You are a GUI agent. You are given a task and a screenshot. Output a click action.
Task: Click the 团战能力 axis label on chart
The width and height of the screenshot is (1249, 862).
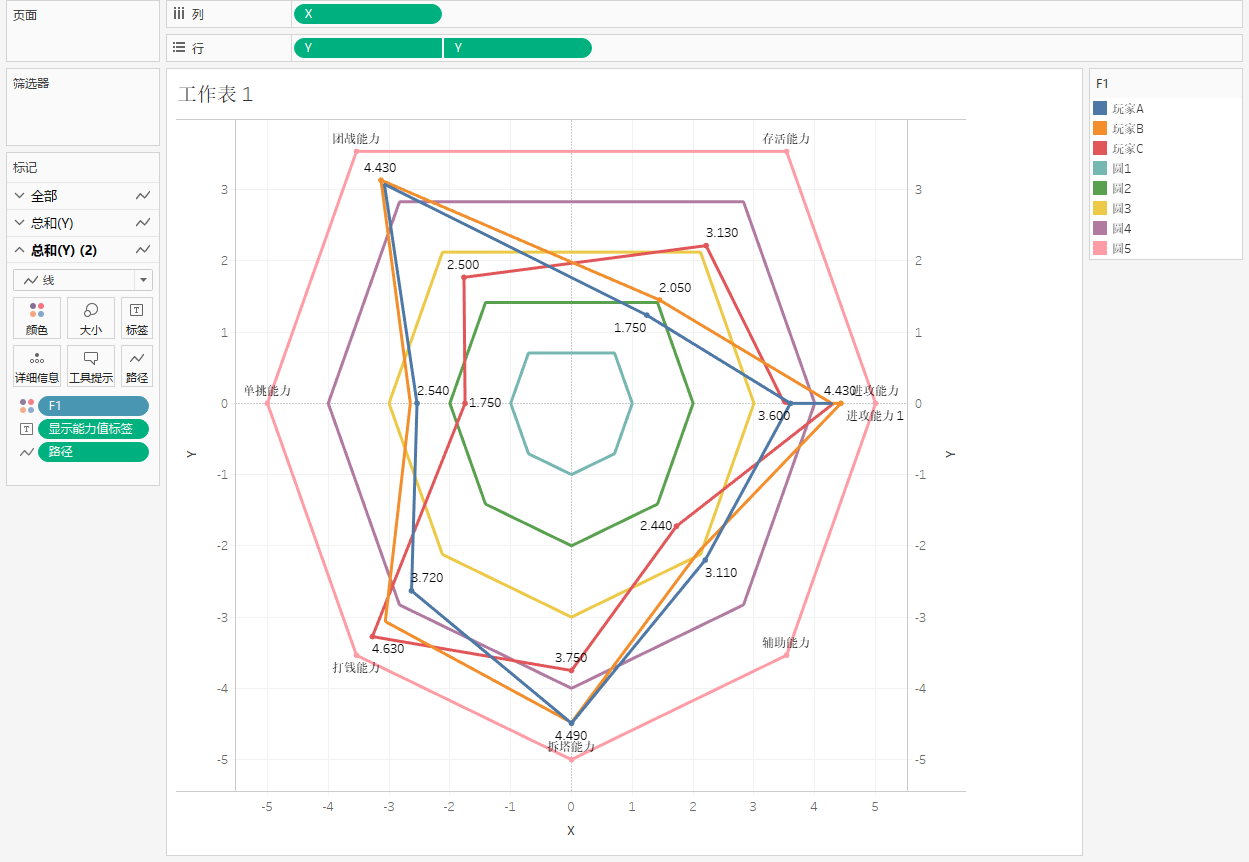tap(356, 139)
